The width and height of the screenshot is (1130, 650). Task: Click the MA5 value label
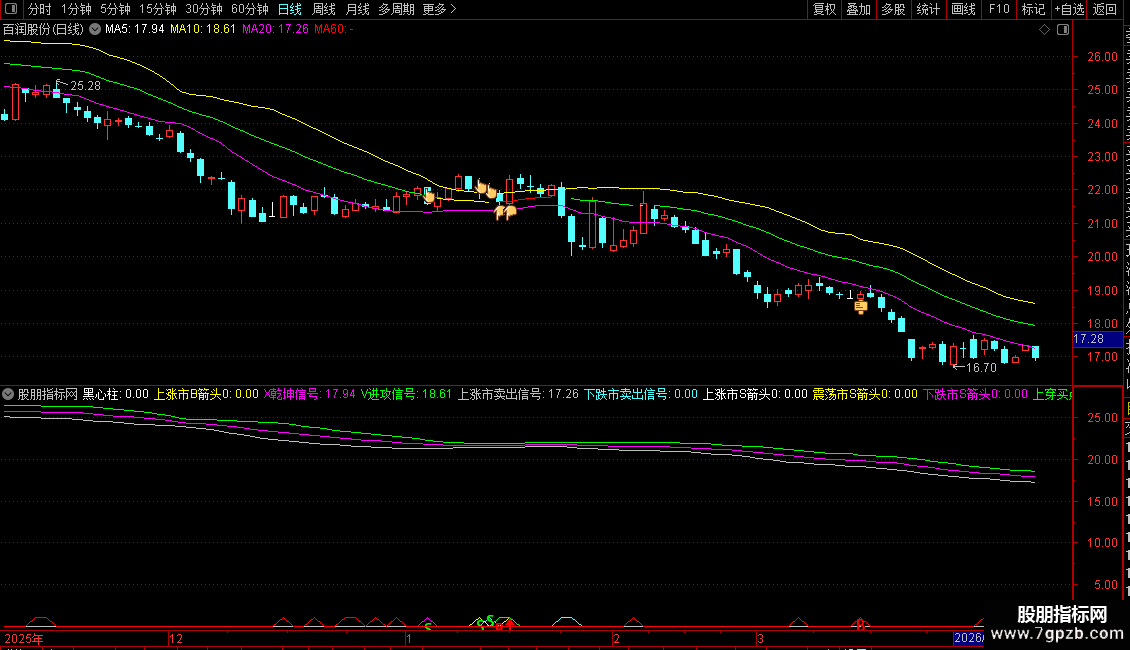tap(135, 30)
